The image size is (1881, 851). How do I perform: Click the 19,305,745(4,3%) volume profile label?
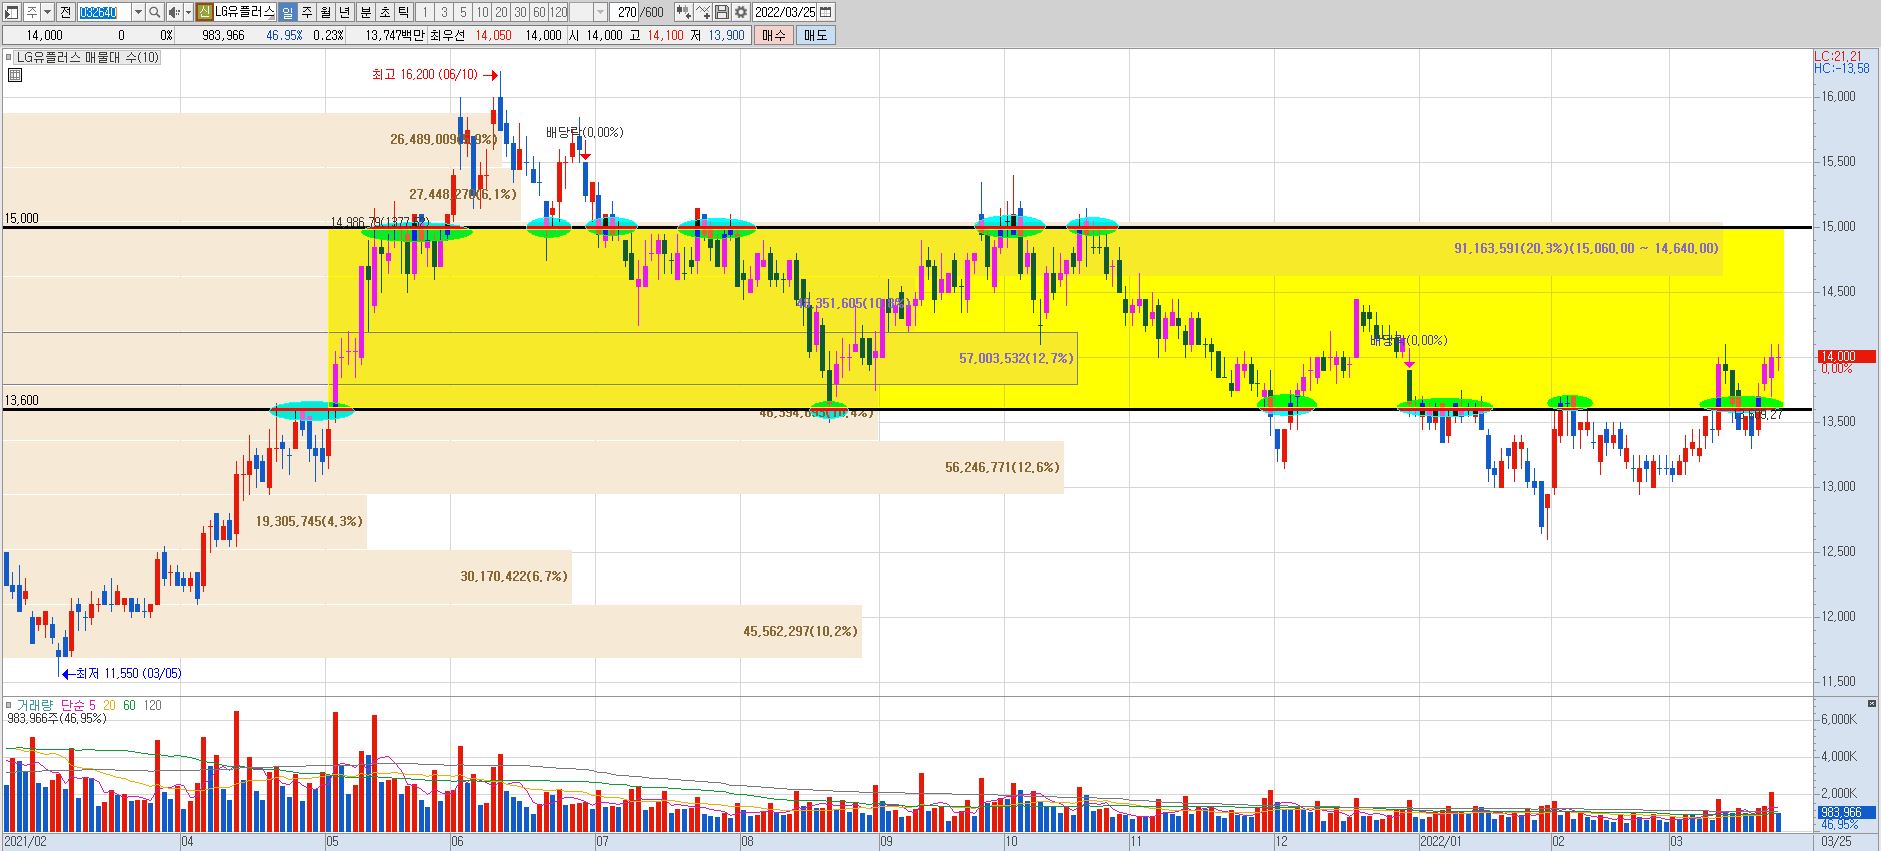click(x=310, y=521)
